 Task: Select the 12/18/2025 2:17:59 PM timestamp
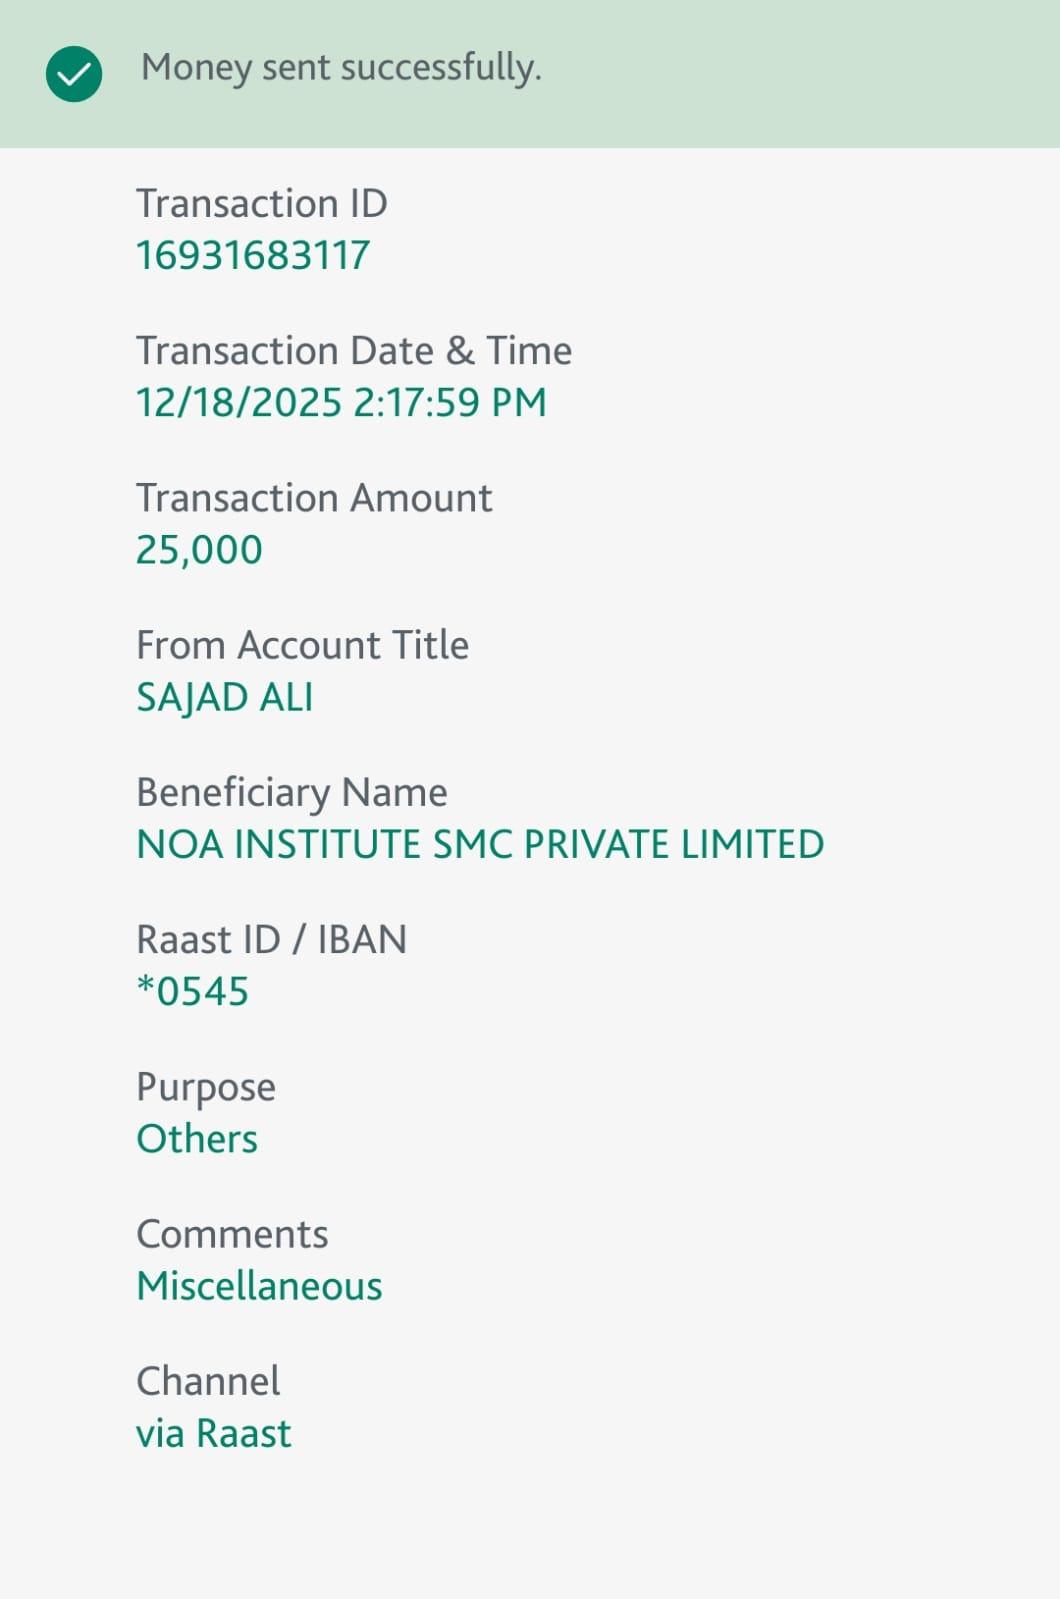(x=341, y=403)
